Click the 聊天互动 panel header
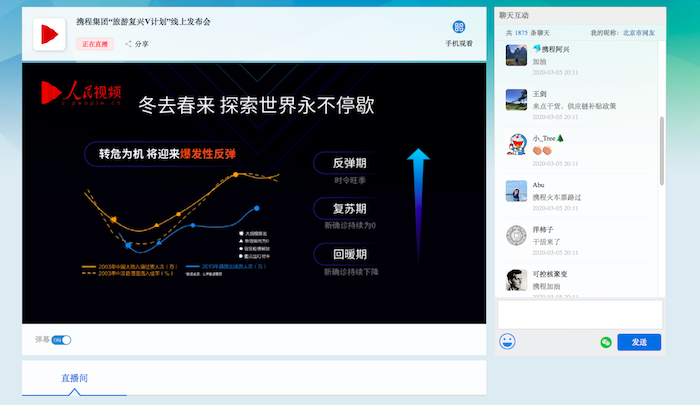Image resolution: width=700 pixels, height=405 pixels. tap(580, 15)
